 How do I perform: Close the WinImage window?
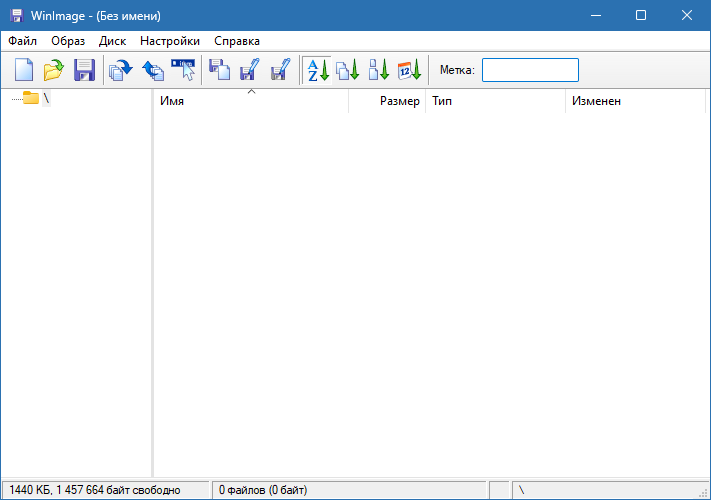coord(687,15)
